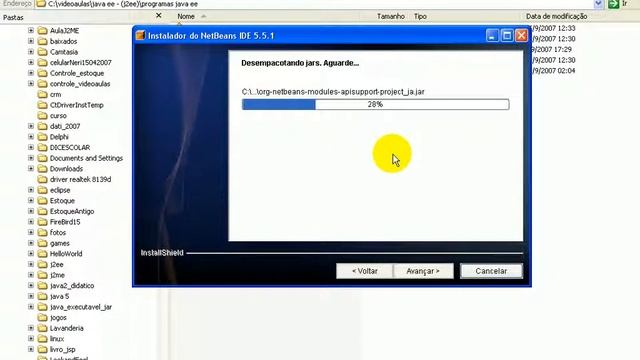Select Documents and Settings folder label
This screenshot has height=360, width=640.
pyautogui.click(x=86, y=158)
